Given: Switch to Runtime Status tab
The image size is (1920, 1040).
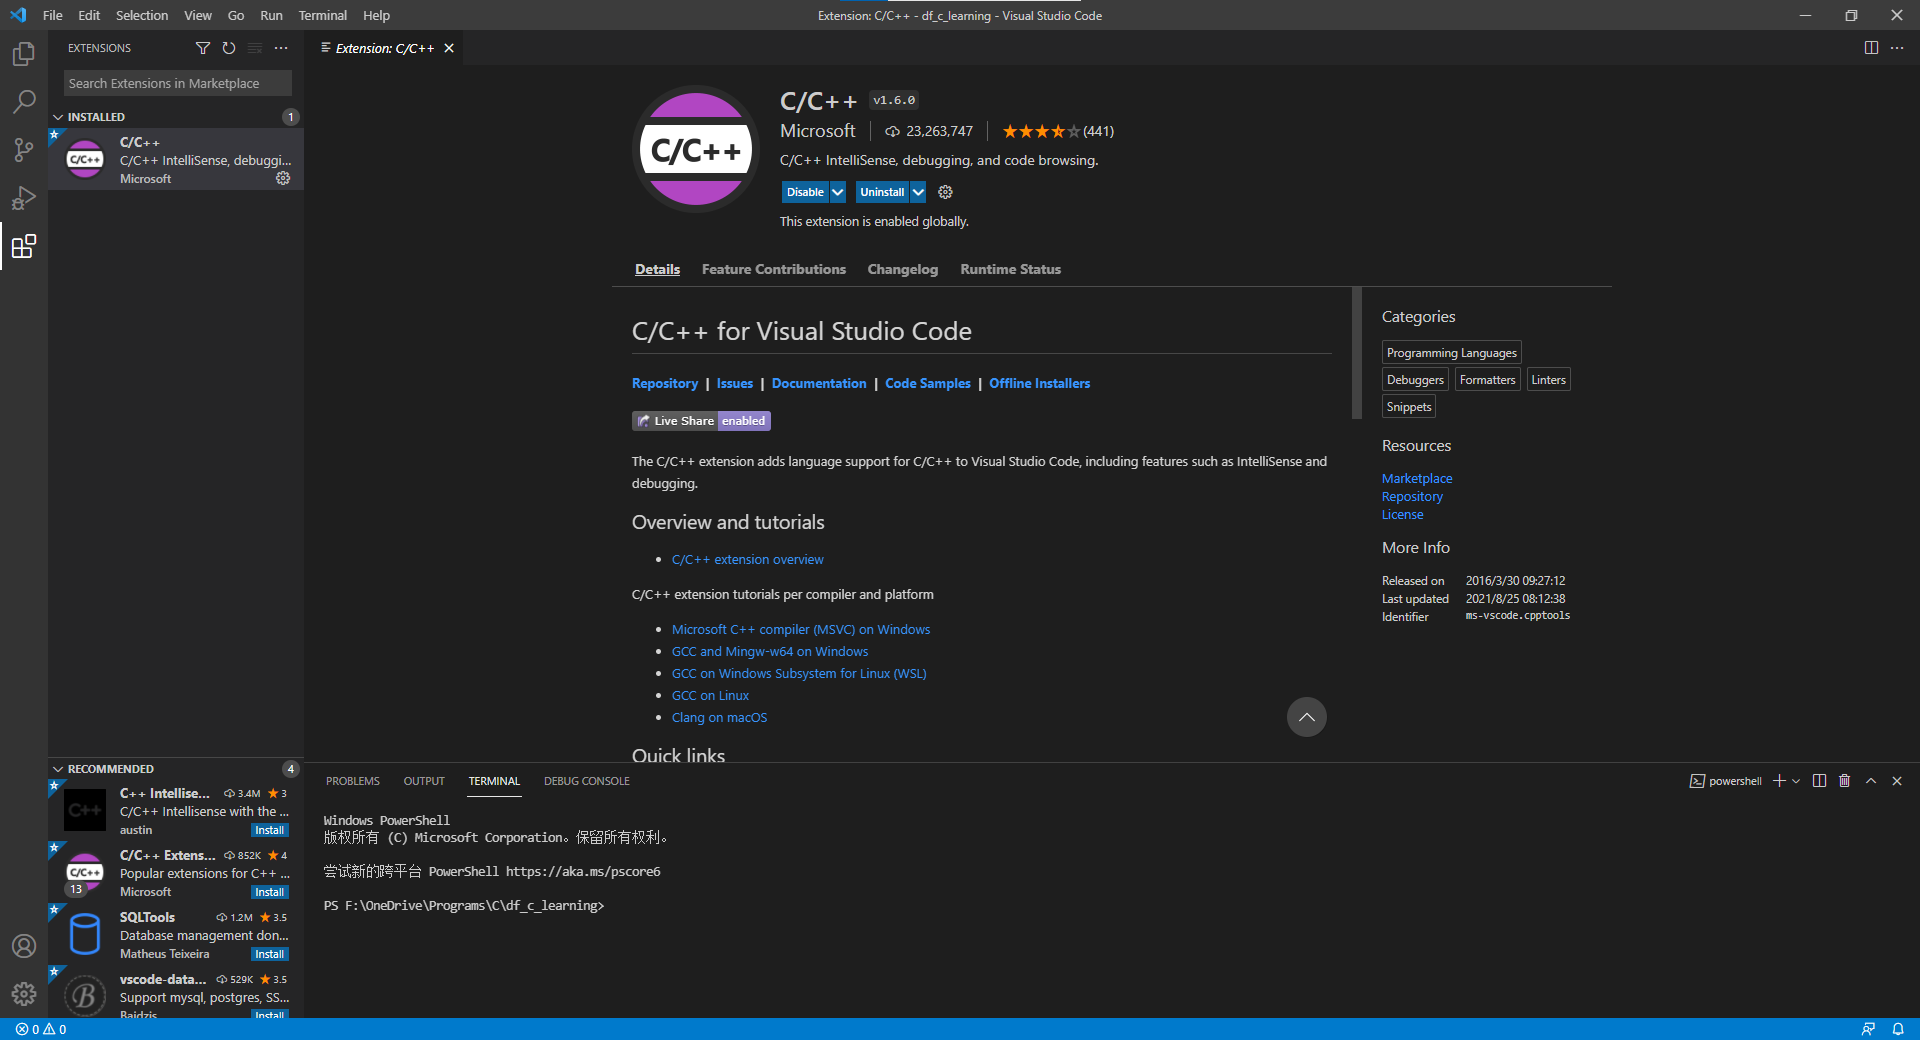Looking at the screenshot, I should [1011, 269].
